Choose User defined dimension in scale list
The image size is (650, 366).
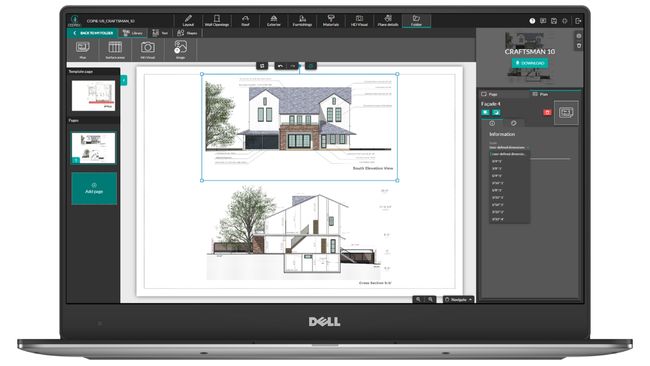(x=509, y=154)
